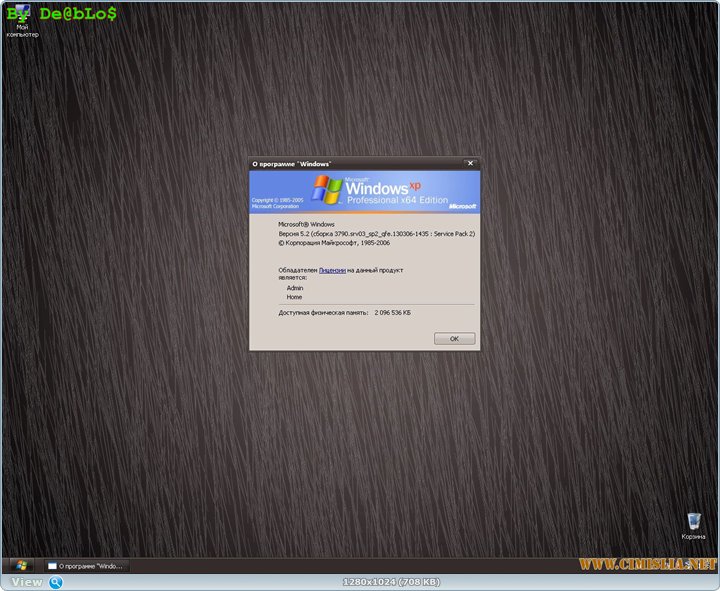
Task: Click the magnifier icon next to View
Action: (56, 582)
